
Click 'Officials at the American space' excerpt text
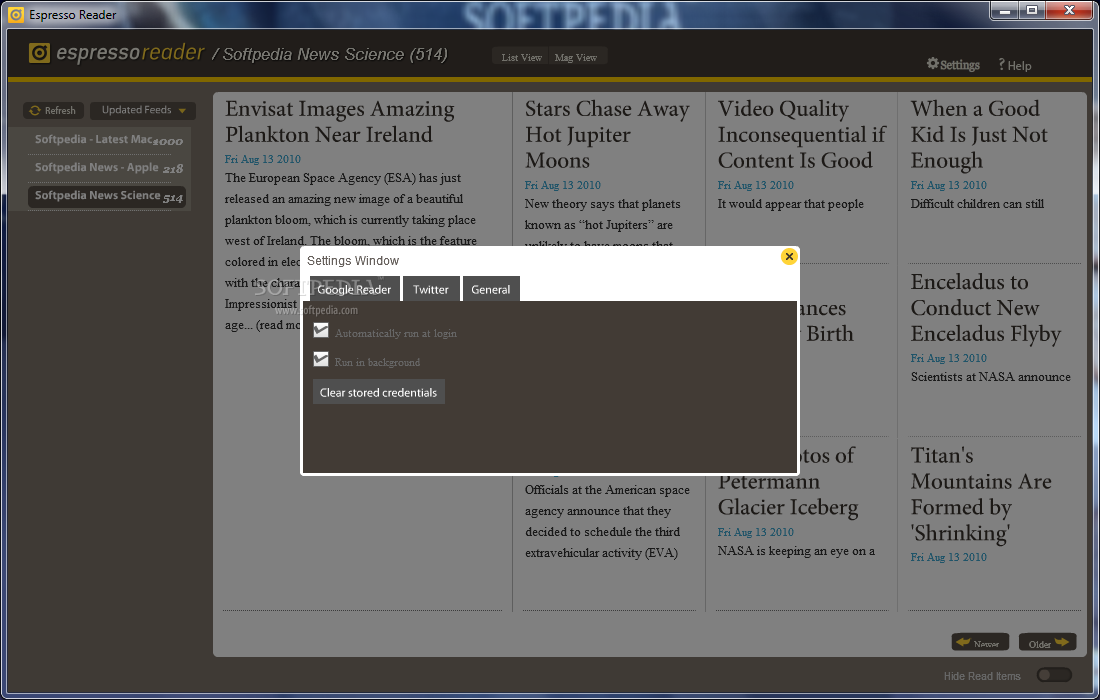click(x=607, y=490)
